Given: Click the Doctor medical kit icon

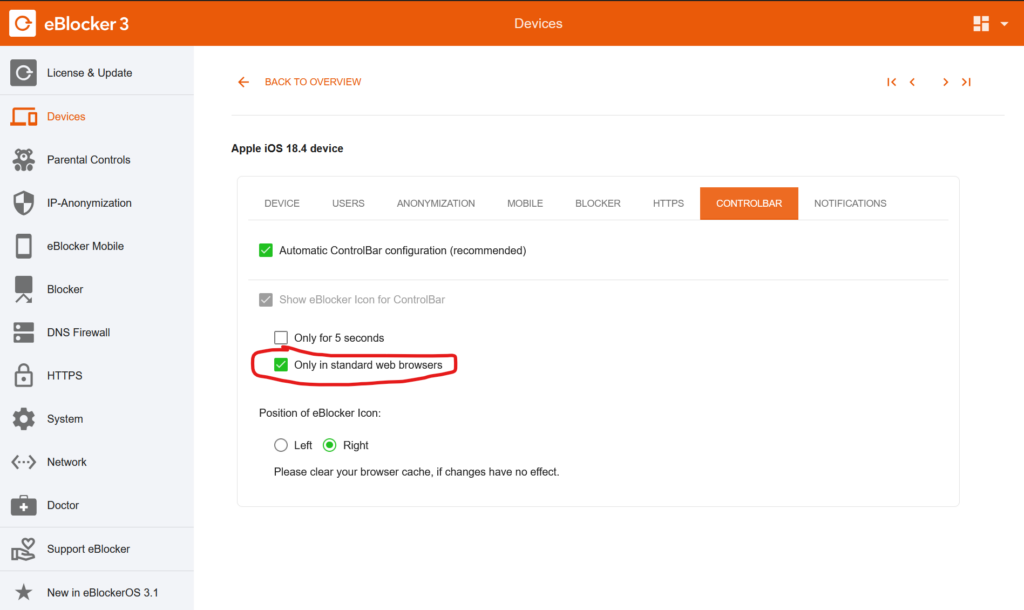Looking at the screenshot, I should coord(24,505).
